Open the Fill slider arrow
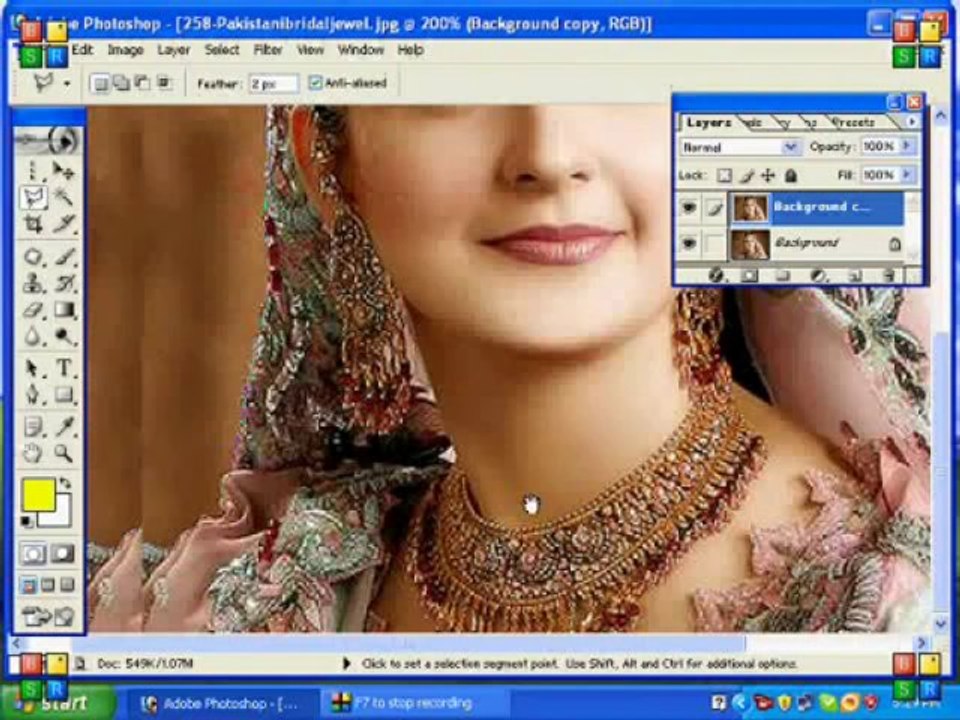This screenshot has width=960, height=720. click(907, 175)
